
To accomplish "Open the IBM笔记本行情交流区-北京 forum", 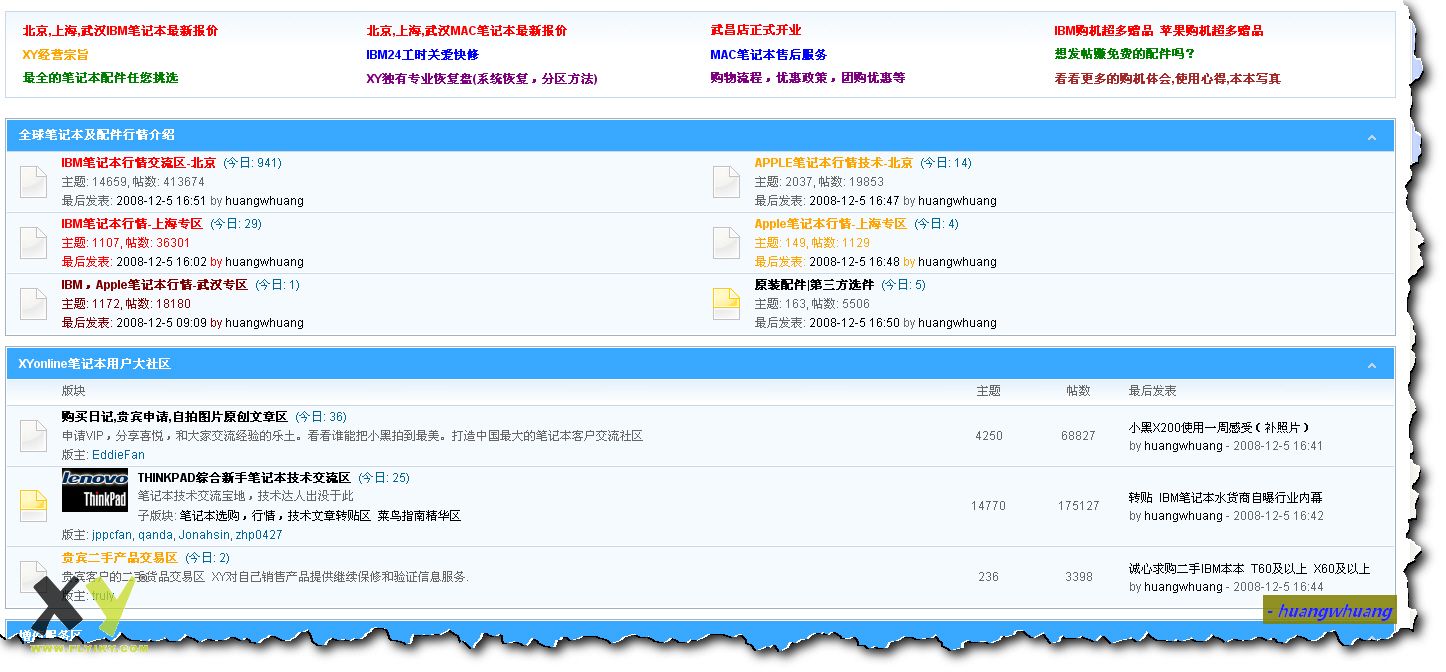I will pos(138,163).
